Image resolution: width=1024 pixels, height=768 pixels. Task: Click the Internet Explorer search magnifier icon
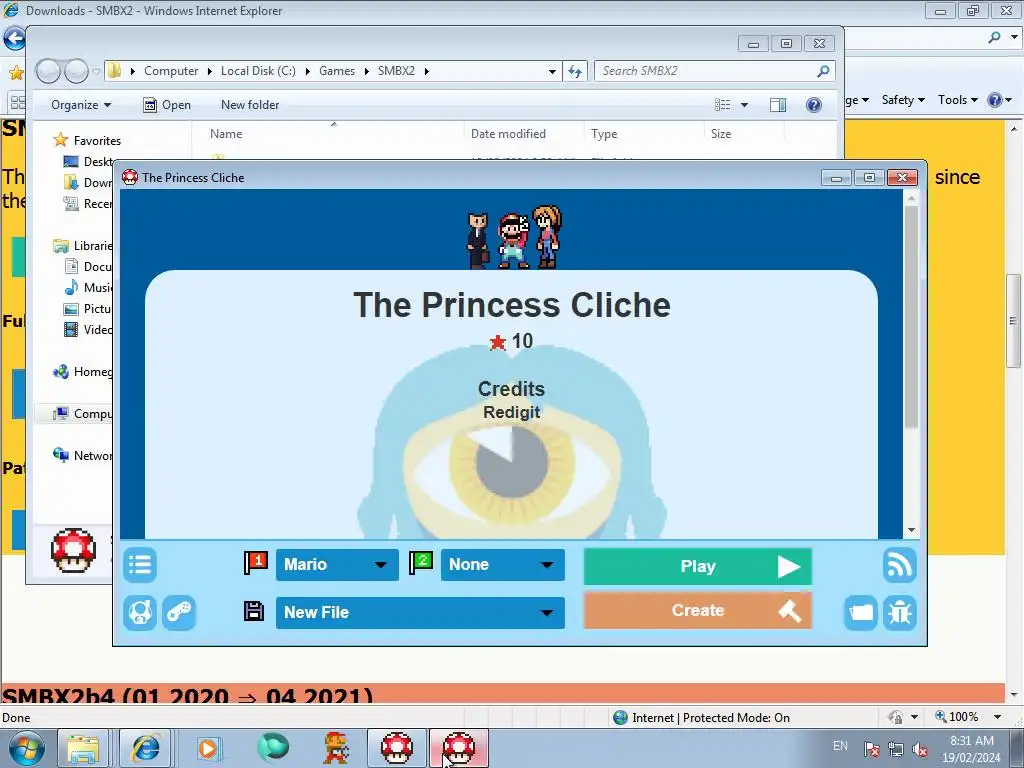pyautogui.click(x=995, y=38)
